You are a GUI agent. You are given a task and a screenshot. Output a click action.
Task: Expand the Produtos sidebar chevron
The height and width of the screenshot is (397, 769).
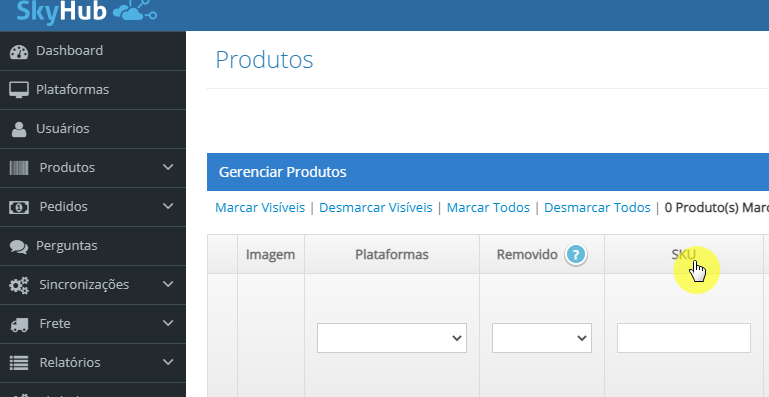168,167
